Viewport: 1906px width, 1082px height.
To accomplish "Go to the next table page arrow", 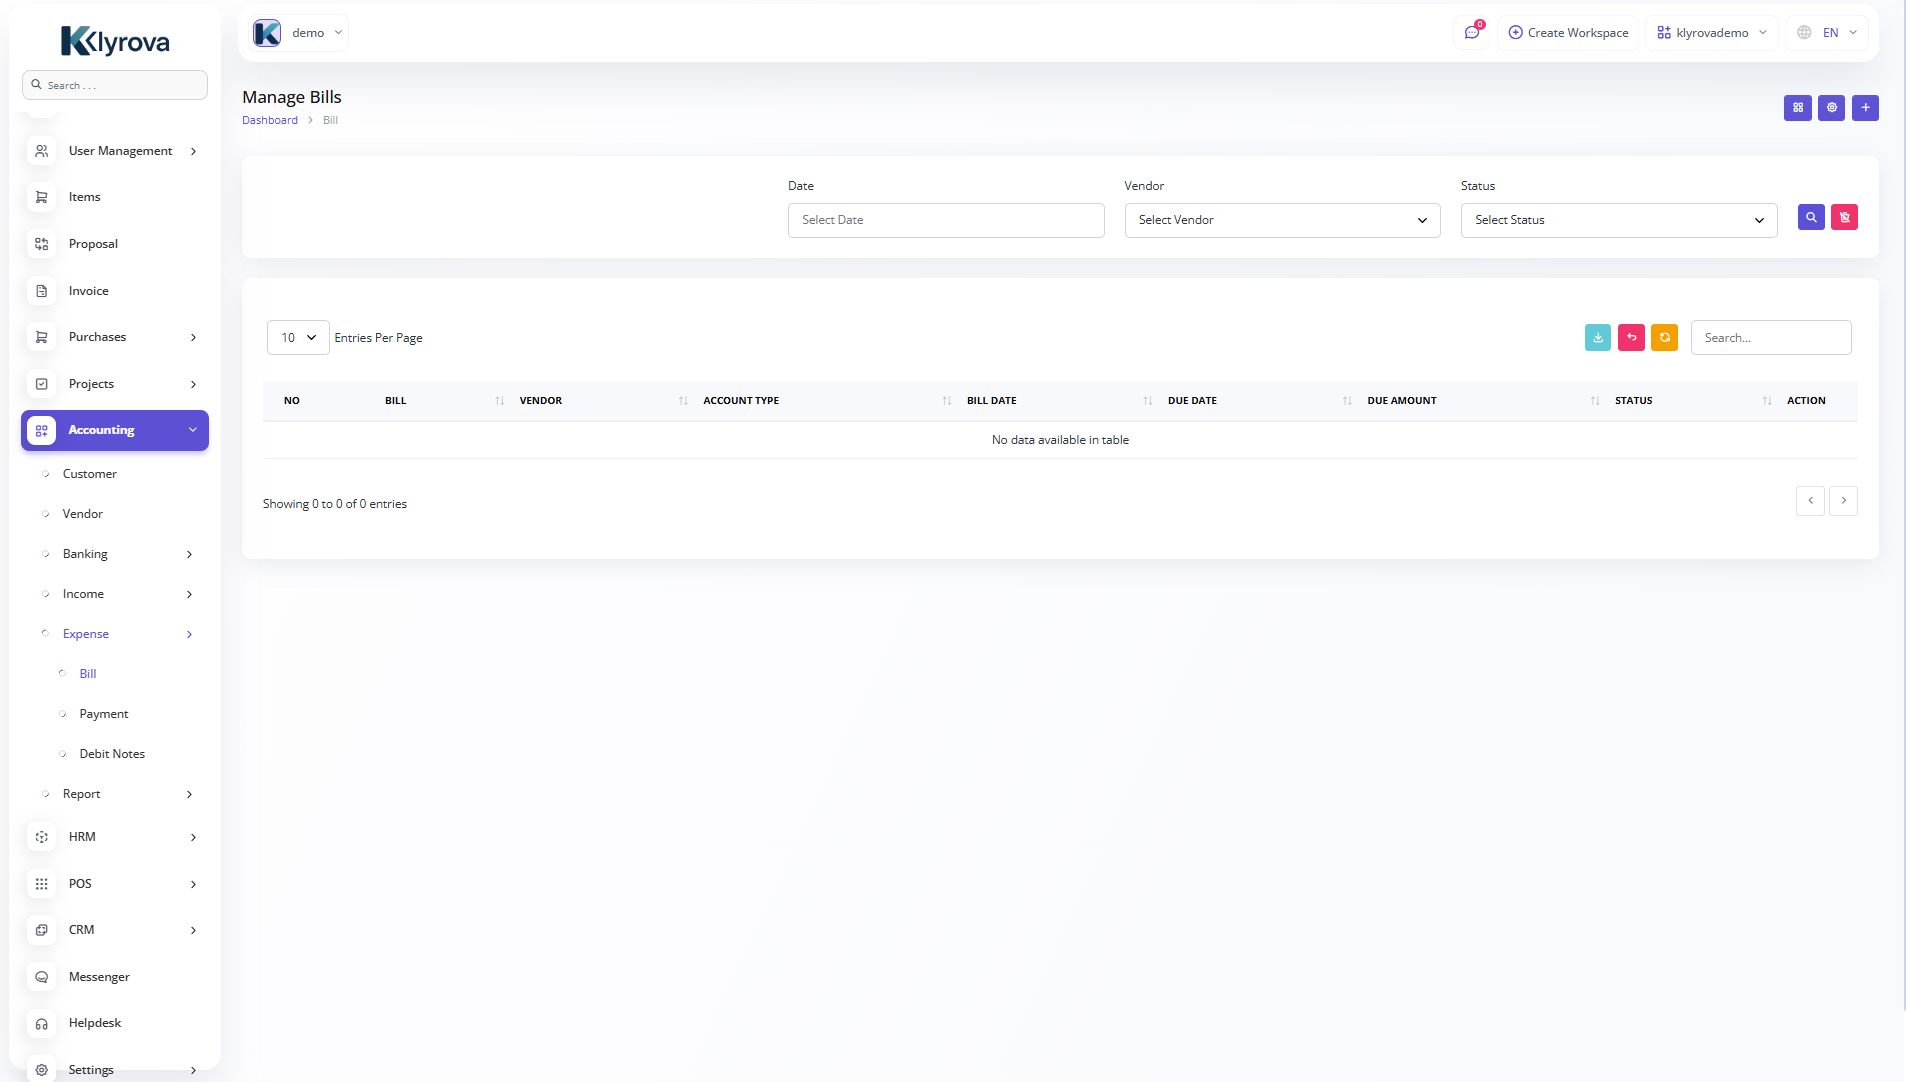I will click(x=1843, y=501).
